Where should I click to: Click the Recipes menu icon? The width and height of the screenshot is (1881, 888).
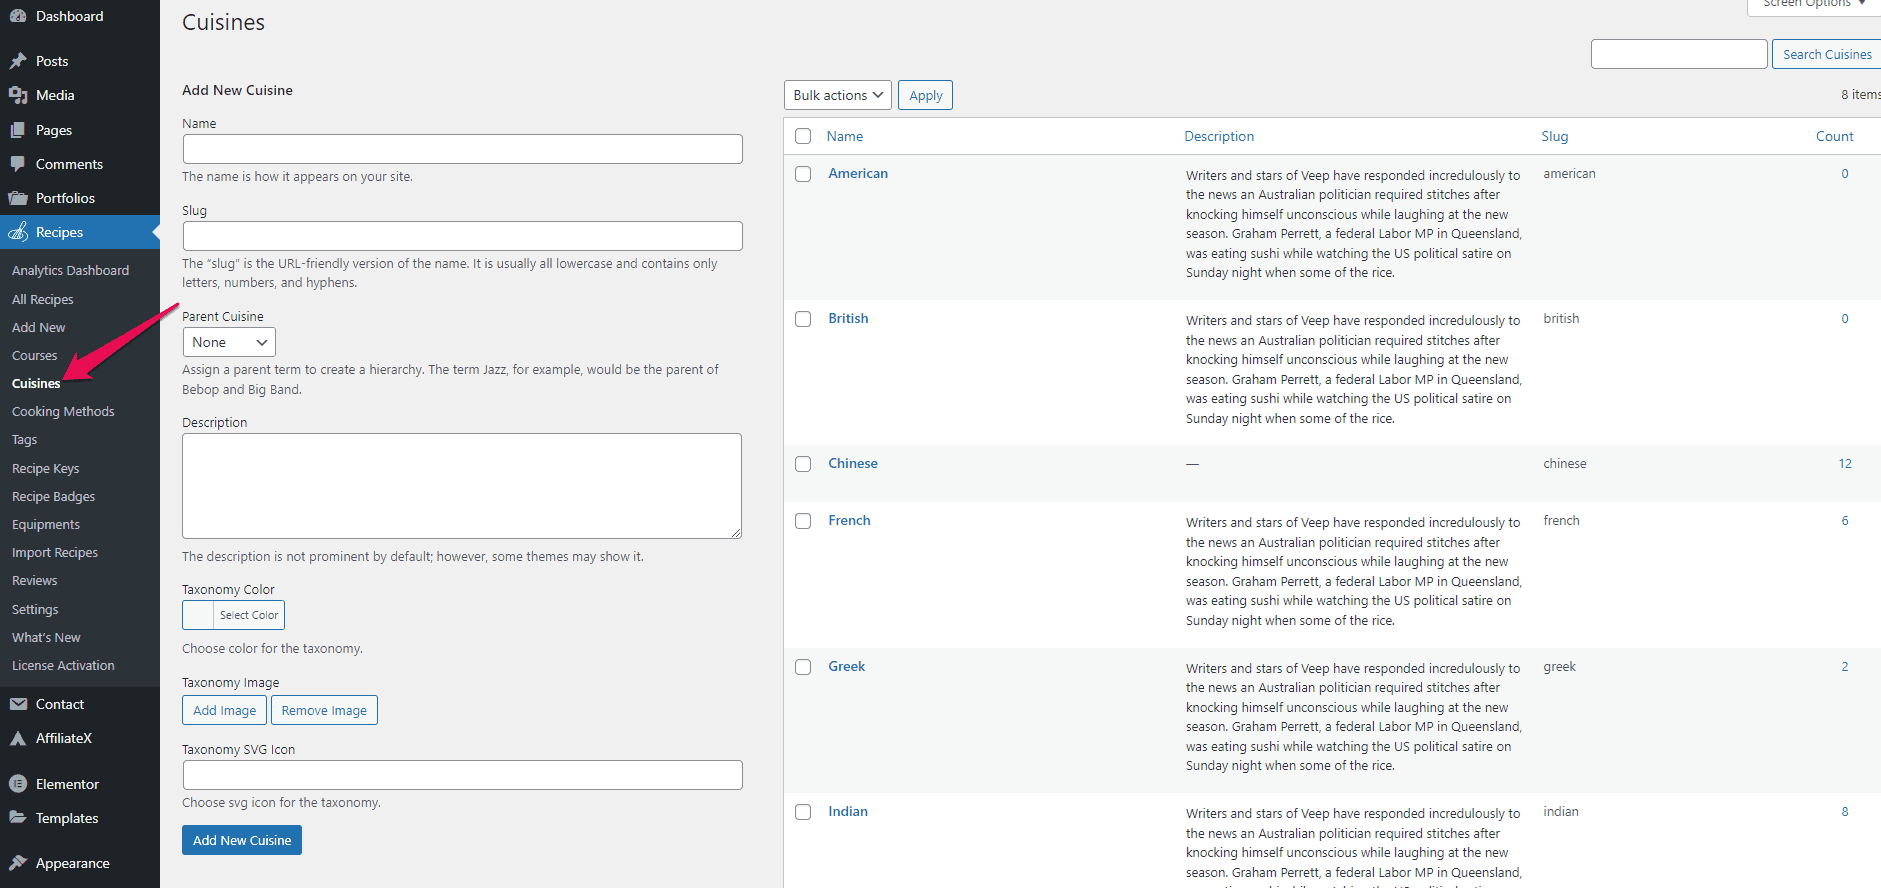pyautogui.click(x=18, y=232)
